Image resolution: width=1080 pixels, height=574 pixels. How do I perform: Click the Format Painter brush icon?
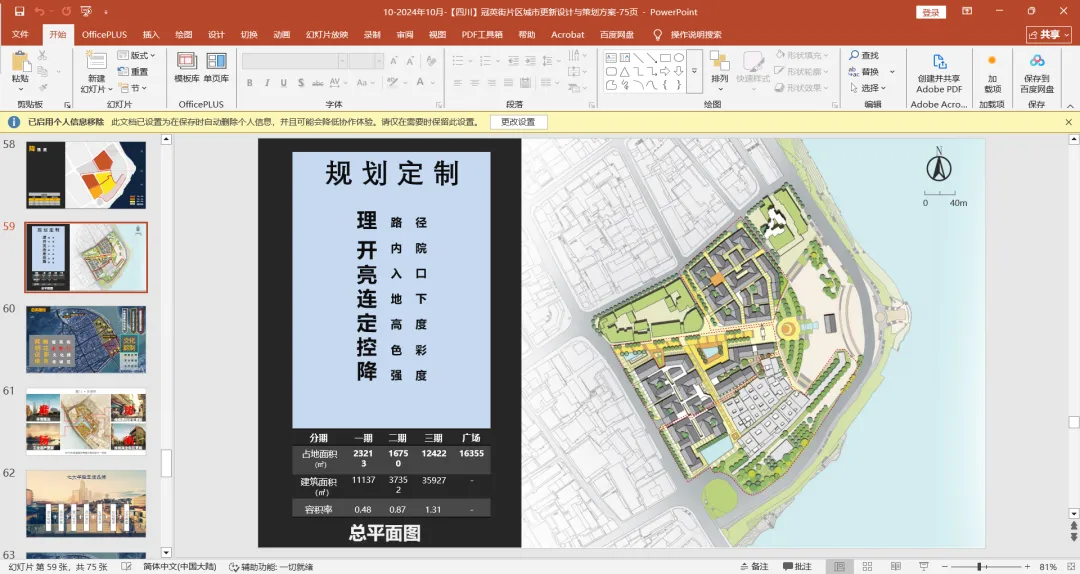pyautogui.click(x=43, y=88)
